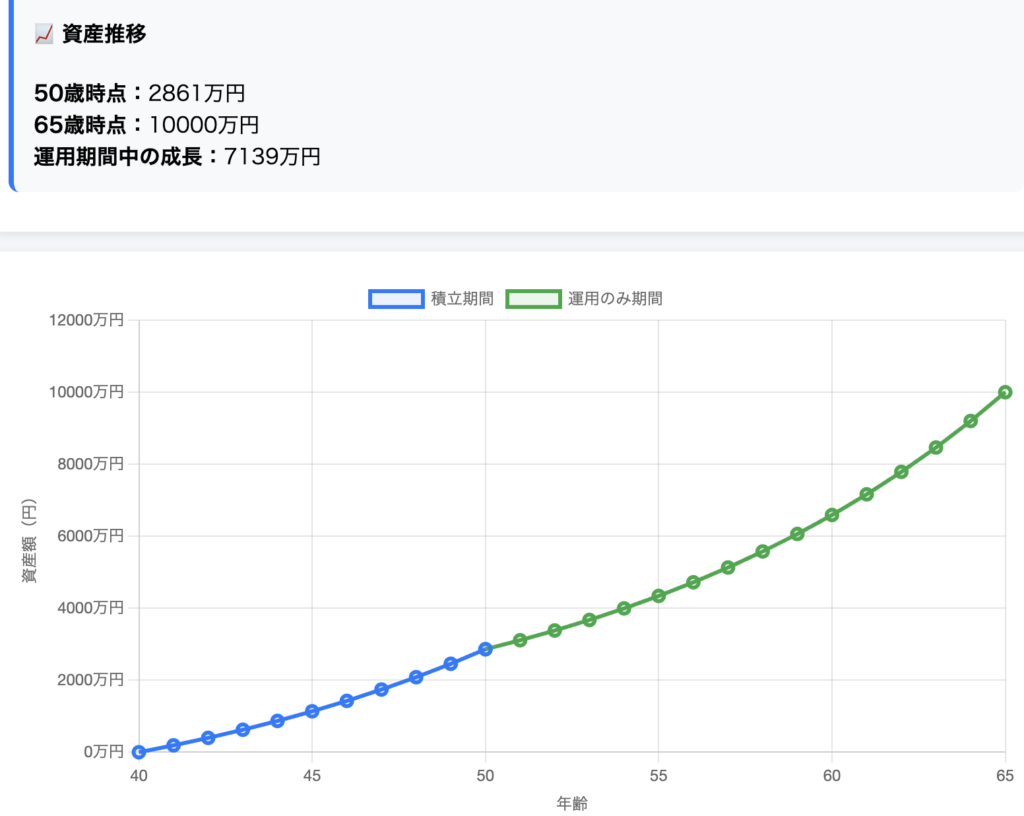The height and width of the screenshot is (816, 1024).
Task: Select the blue data point at age 45
Action: coord(312,711)
